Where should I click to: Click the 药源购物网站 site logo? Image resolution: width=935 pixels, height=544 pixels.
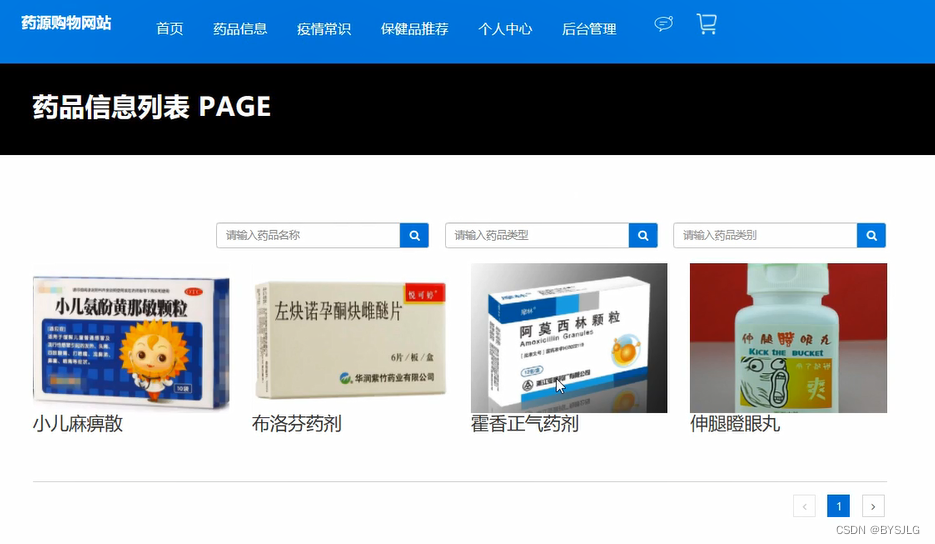66,23
